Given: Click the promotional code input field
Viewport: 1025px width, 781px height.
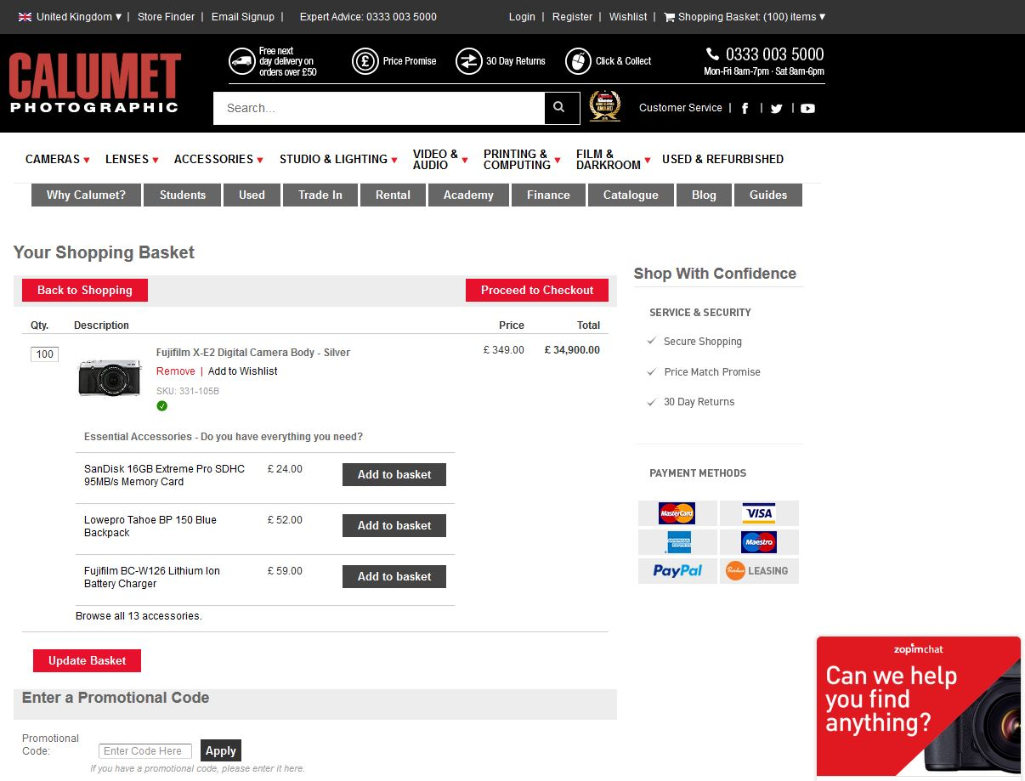Looking at the screenshot, I should pos(145,751).
